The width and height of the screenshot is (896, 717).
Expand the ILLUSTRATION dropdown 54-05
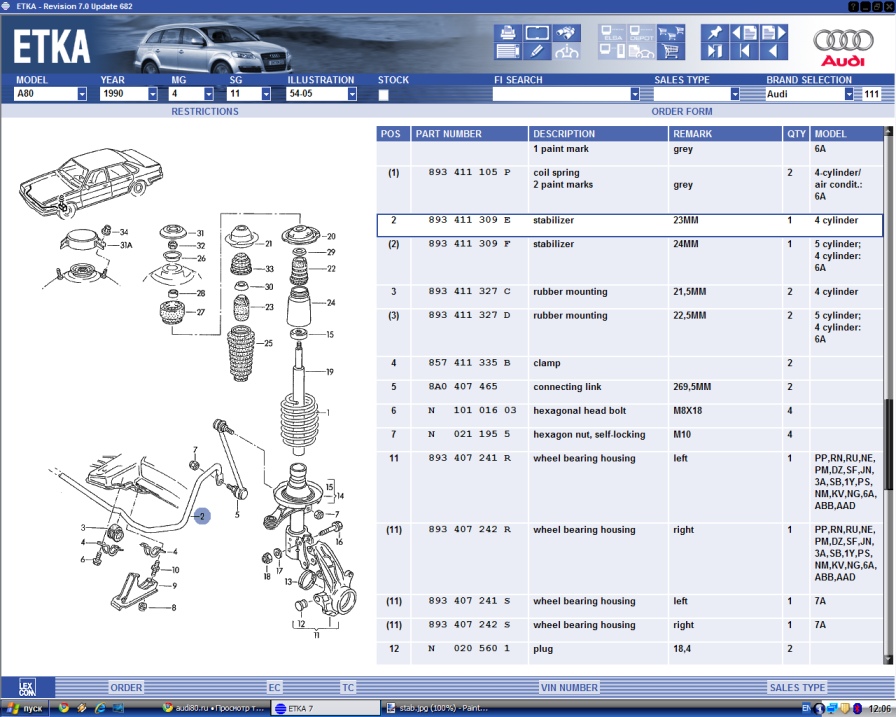point(352,94)
